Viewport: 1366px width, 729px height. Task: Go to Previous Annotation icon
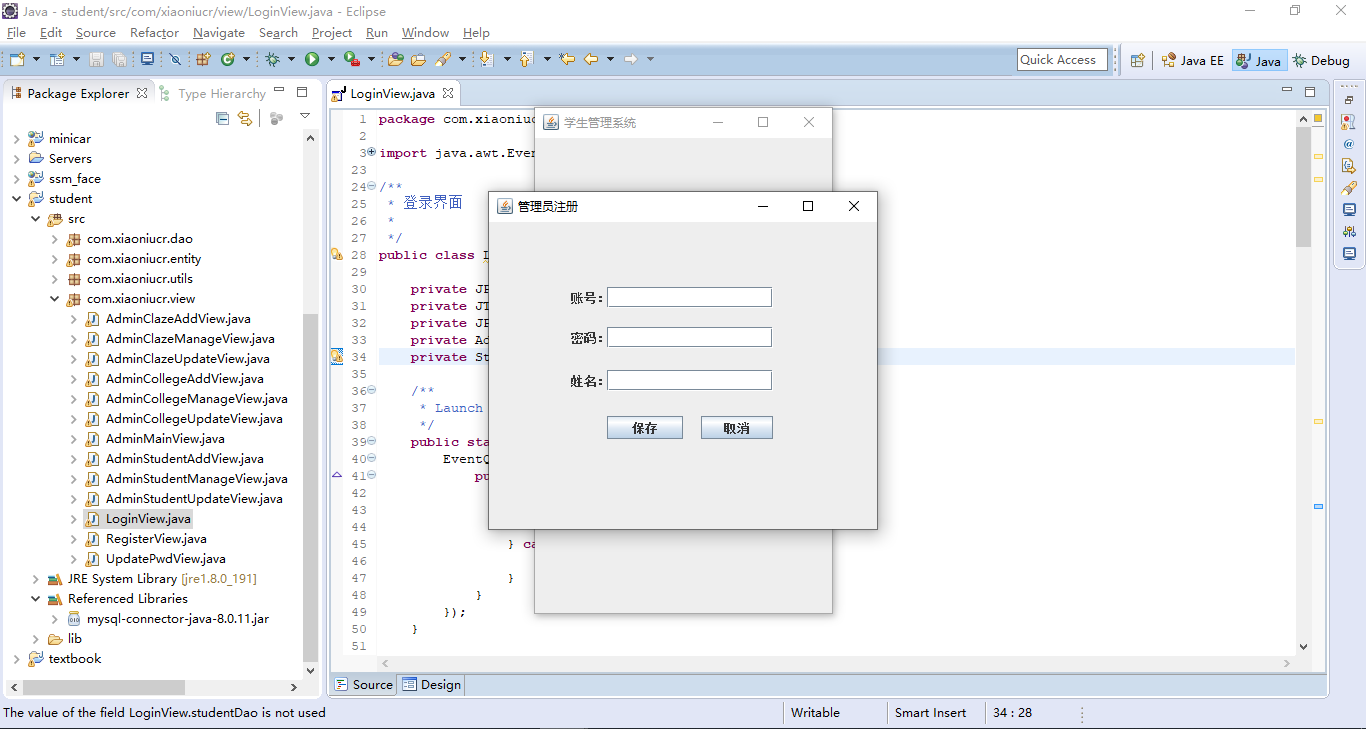coord(527,60)
